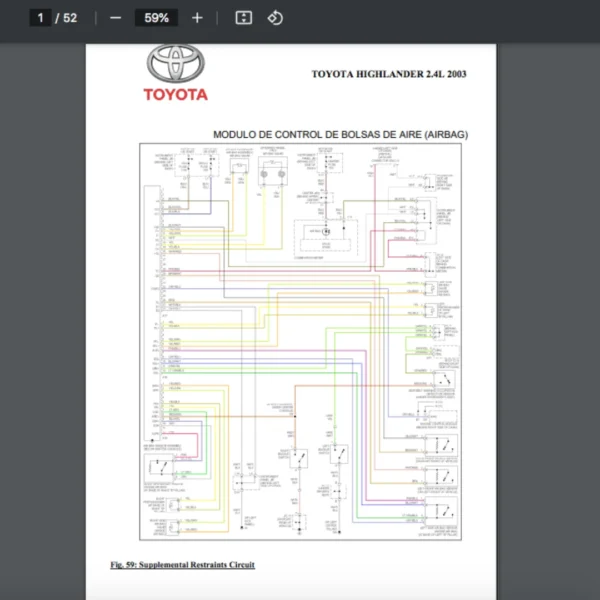Click the TOYOTA HIGHLANDER 2.4L 2003 heading

388,74
